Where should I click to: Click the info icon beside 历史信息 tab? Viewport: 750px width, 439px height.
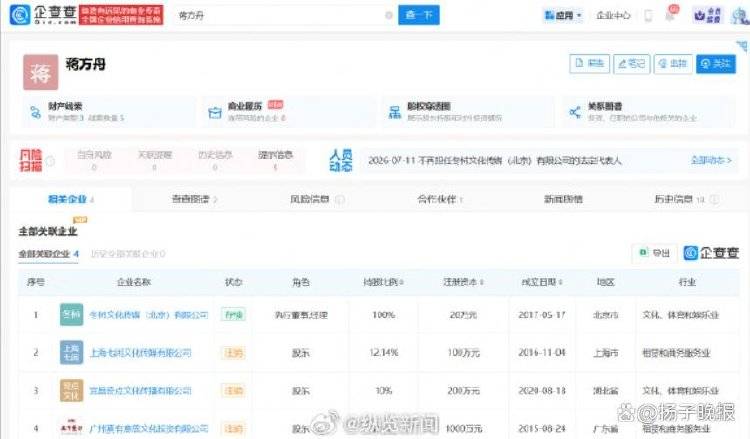[x=714, y=199]
